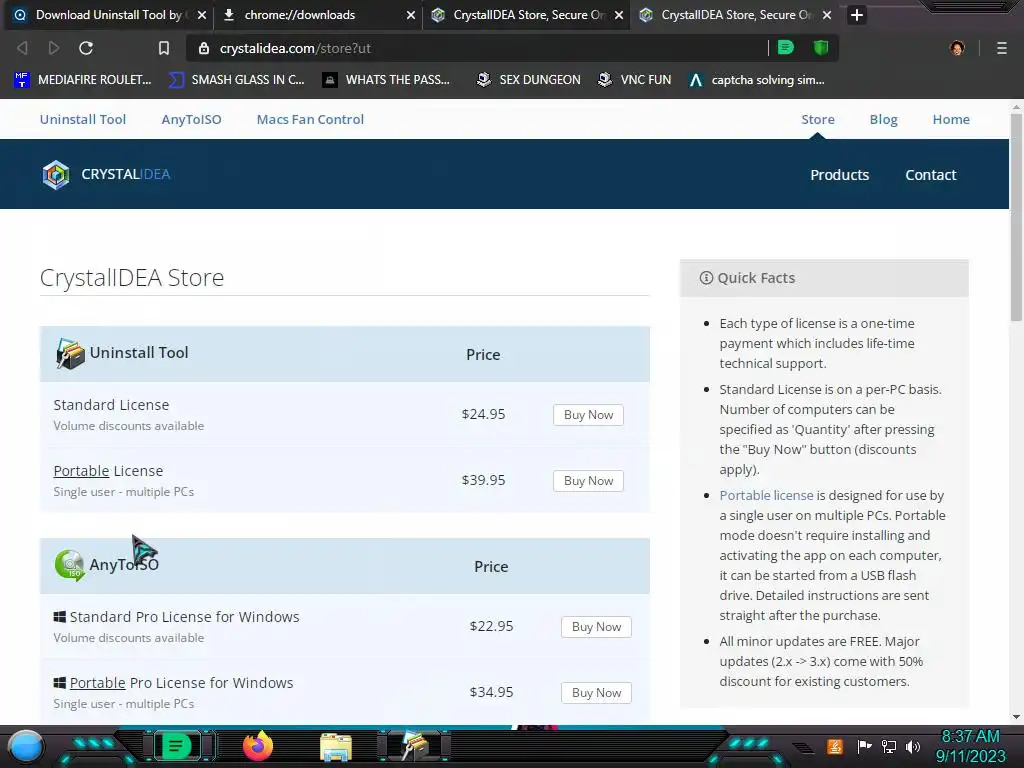
Task: Reload the page with the refresh icon
Action: coord(86,48)
